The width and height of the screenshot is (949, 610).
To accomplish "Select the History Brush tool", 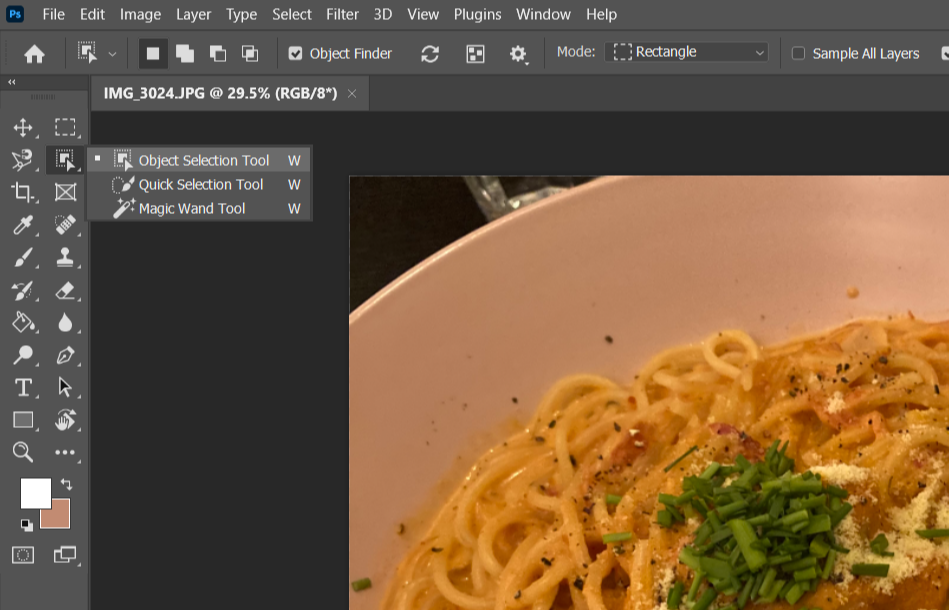I will [x=23, y=290].
